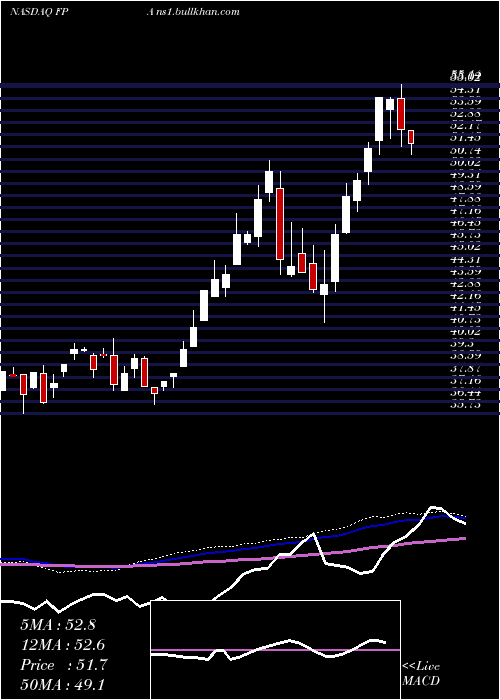Click the 50.02 price axis label

point(465,163)
